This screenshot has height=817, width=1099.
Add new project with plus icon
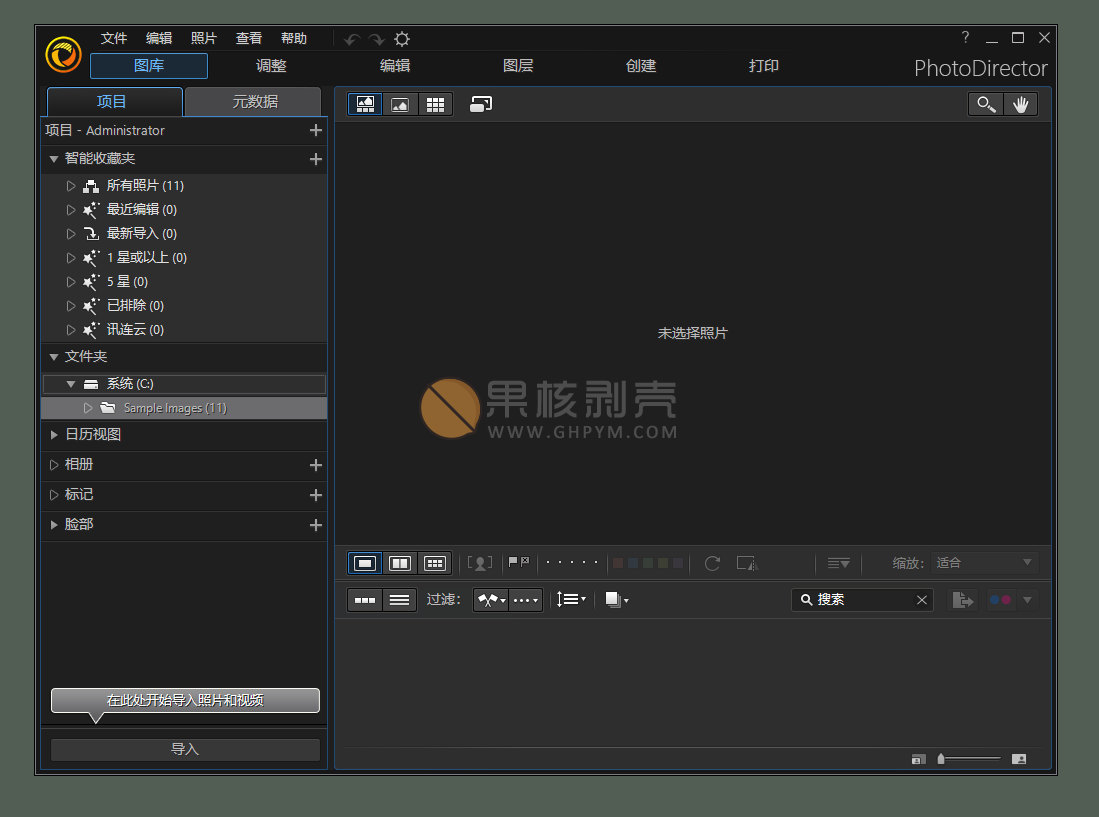point(316,130)
